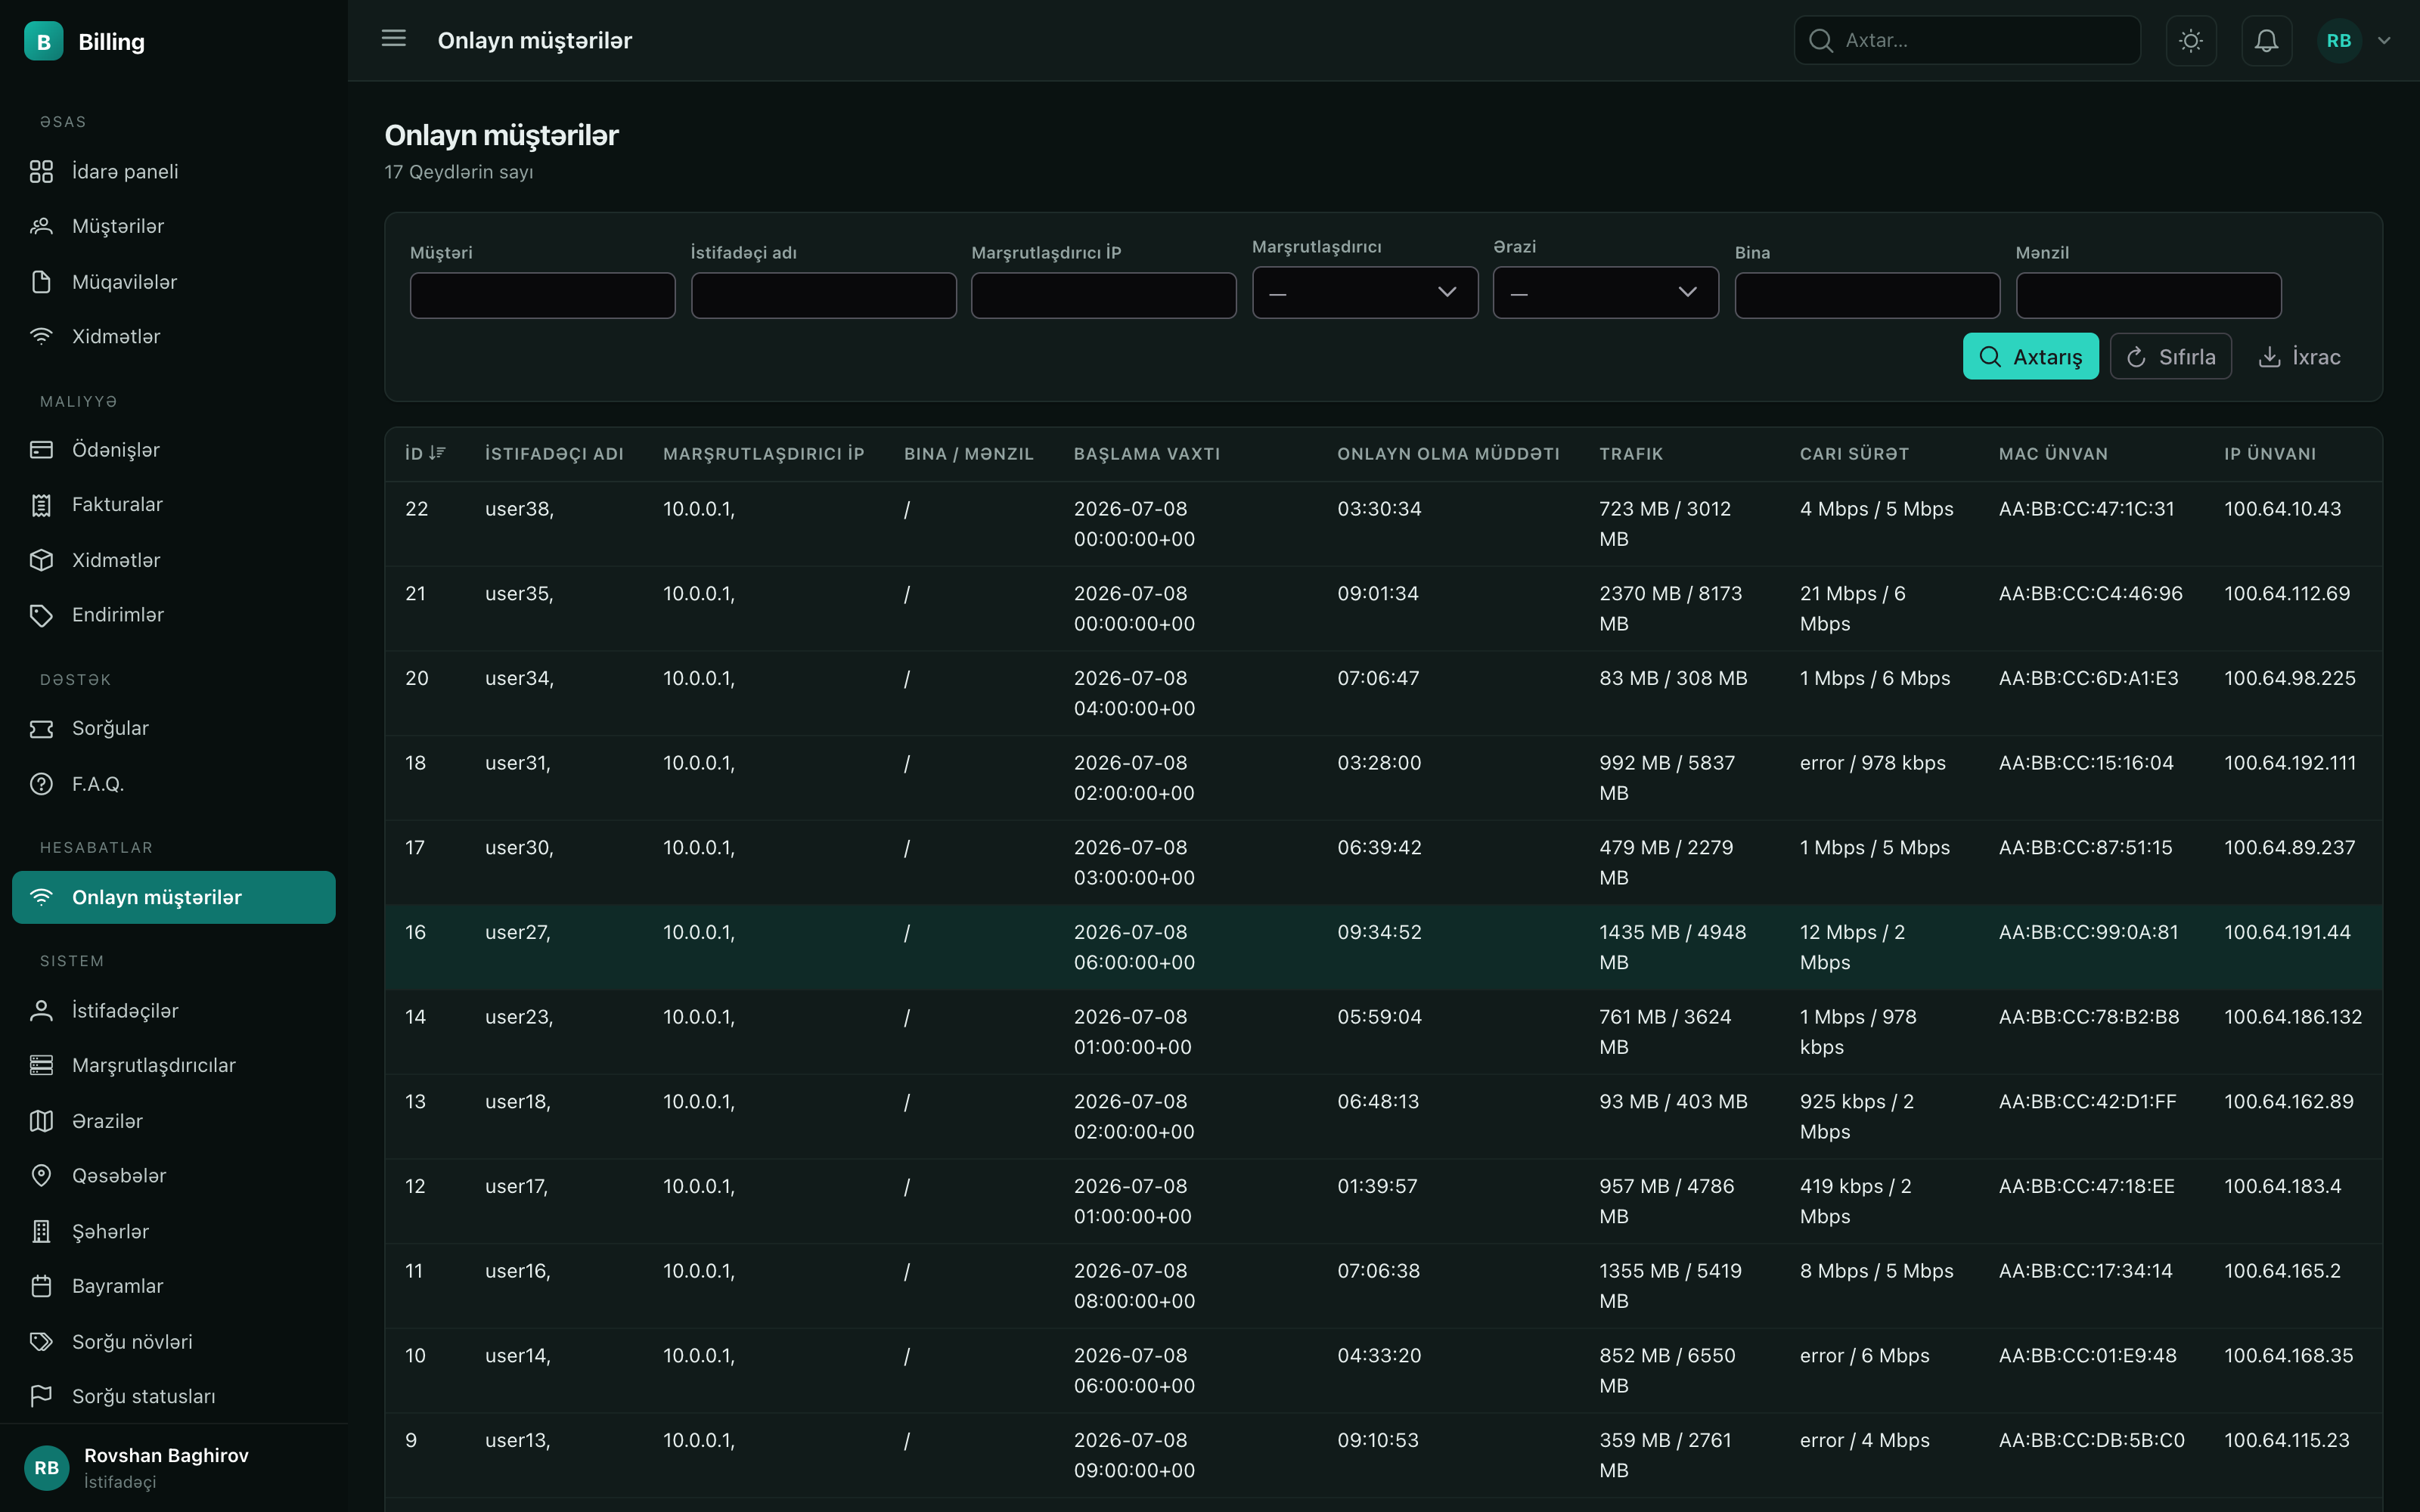This screenshot has width=2420, height=1512.
Task: Click the F.A.Q. question icon
Action: point(41,784)
